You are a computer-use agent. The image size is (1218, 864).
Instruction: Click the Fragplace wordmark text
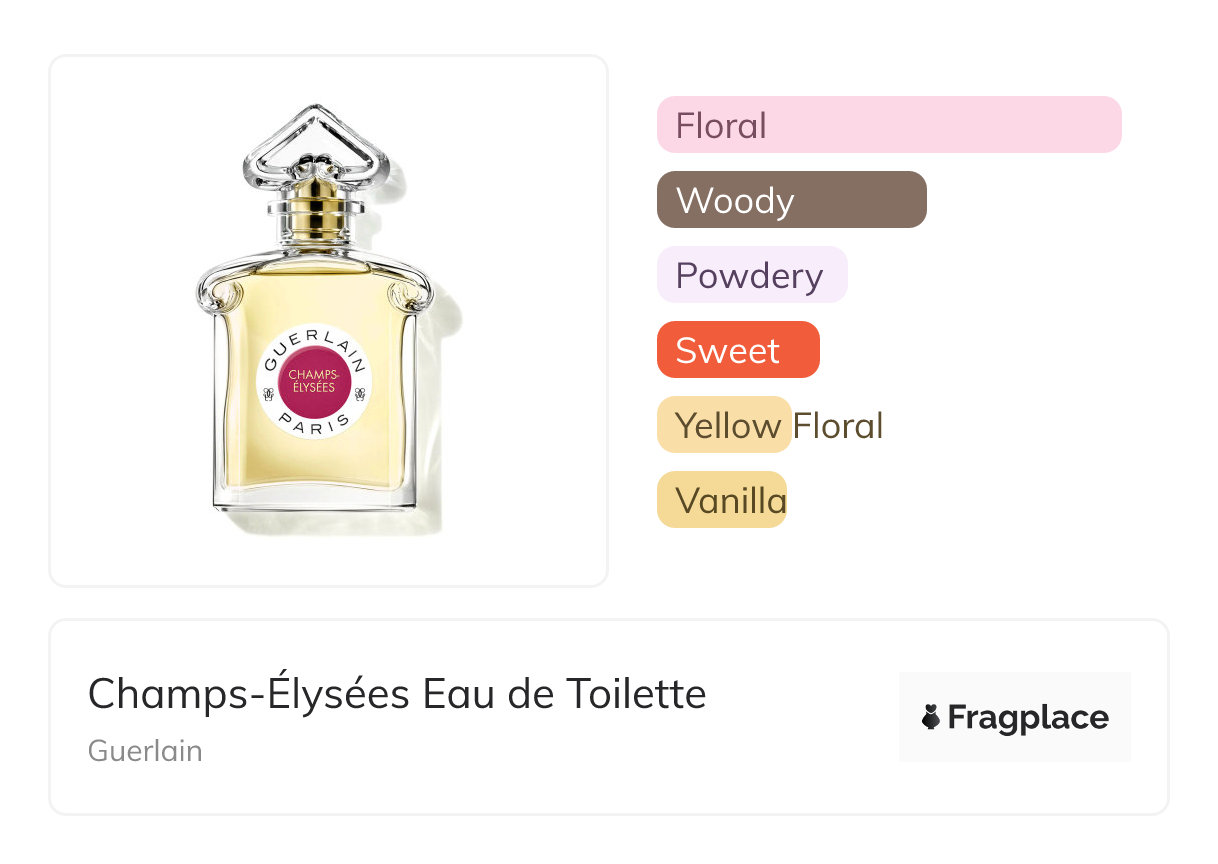(1028, 718)
